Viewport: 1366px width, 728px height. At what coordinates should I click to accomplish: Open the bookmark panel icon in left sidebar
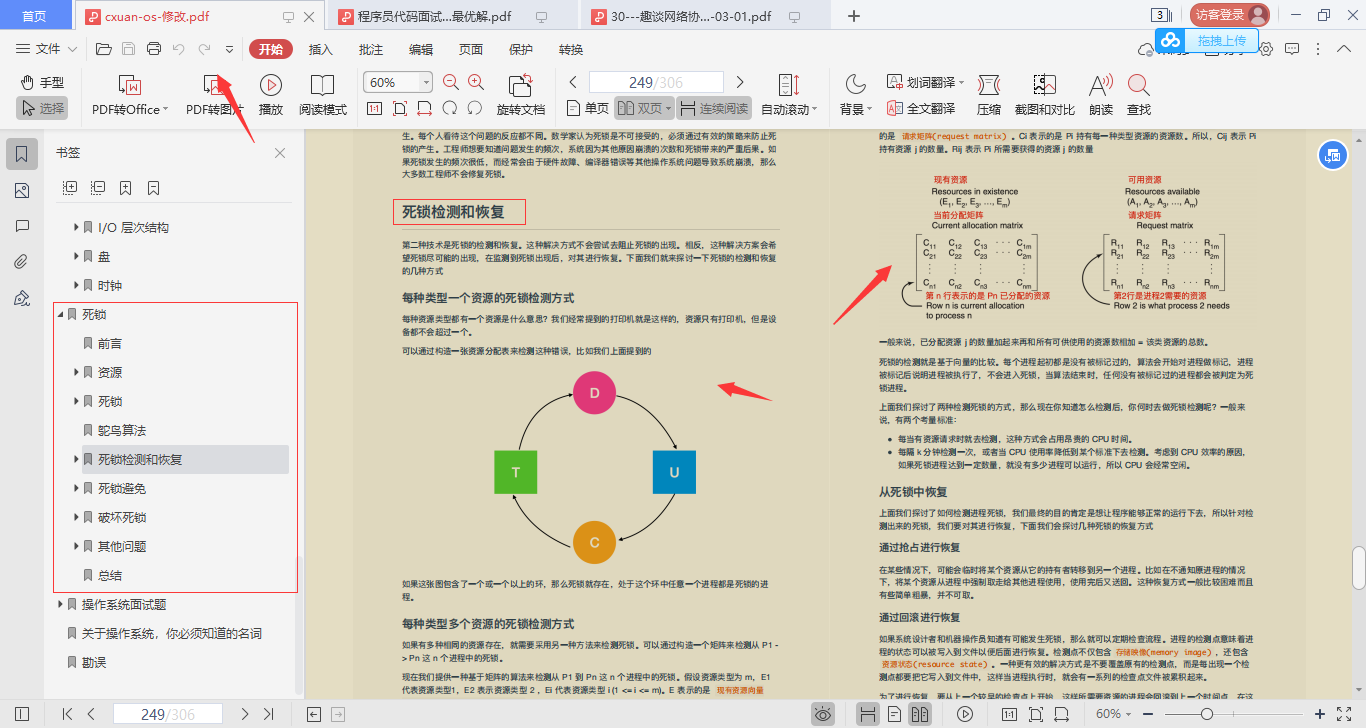point(22,154)
